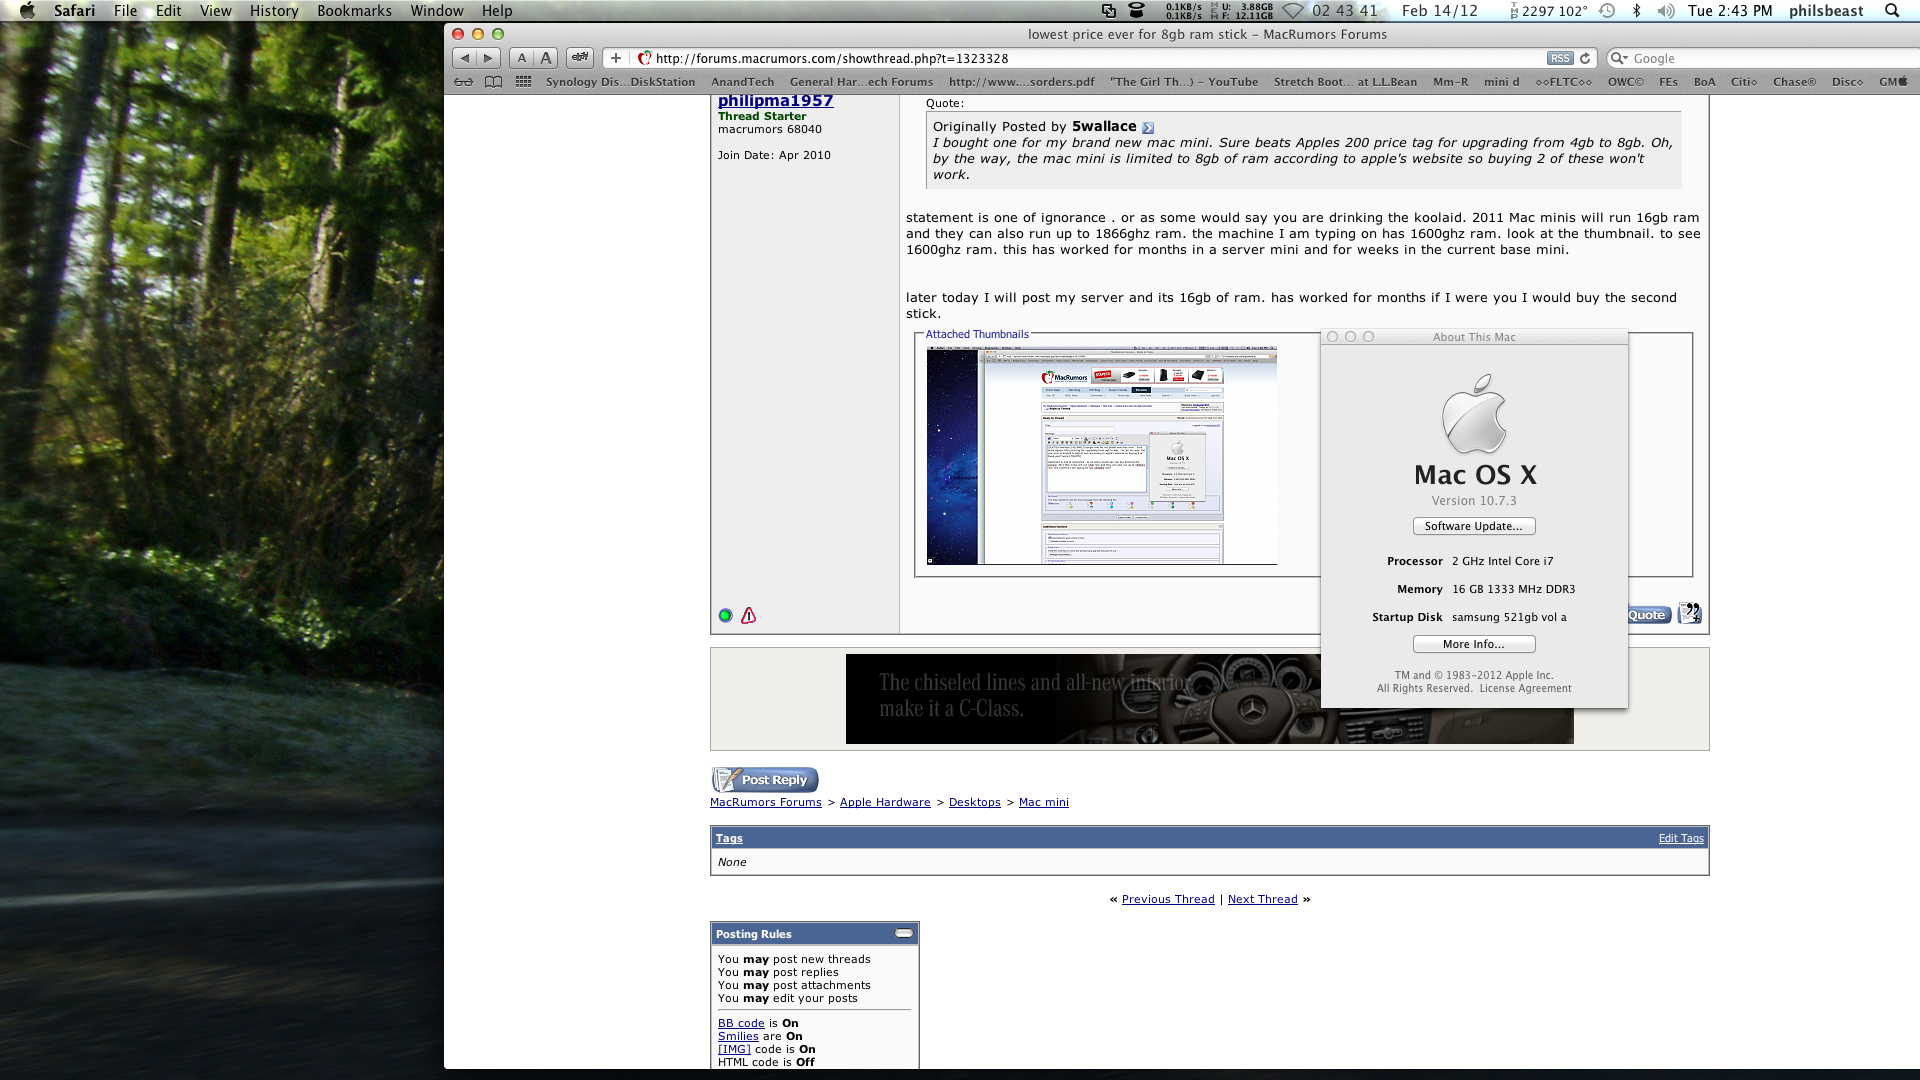Go back with the Safari back arrow

pyautogui.click(x=465, y=58)
